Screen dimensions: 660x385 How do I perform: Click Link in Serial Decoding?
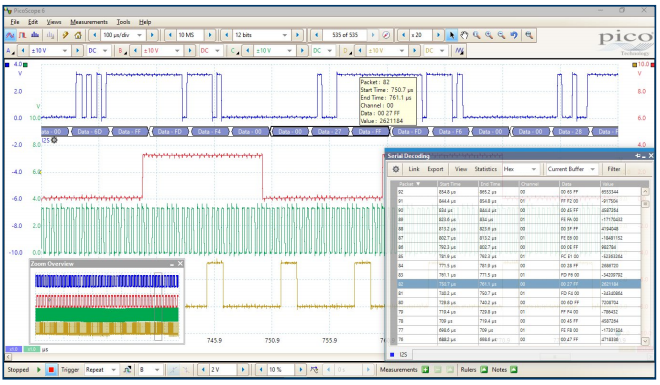coord(414,169)
